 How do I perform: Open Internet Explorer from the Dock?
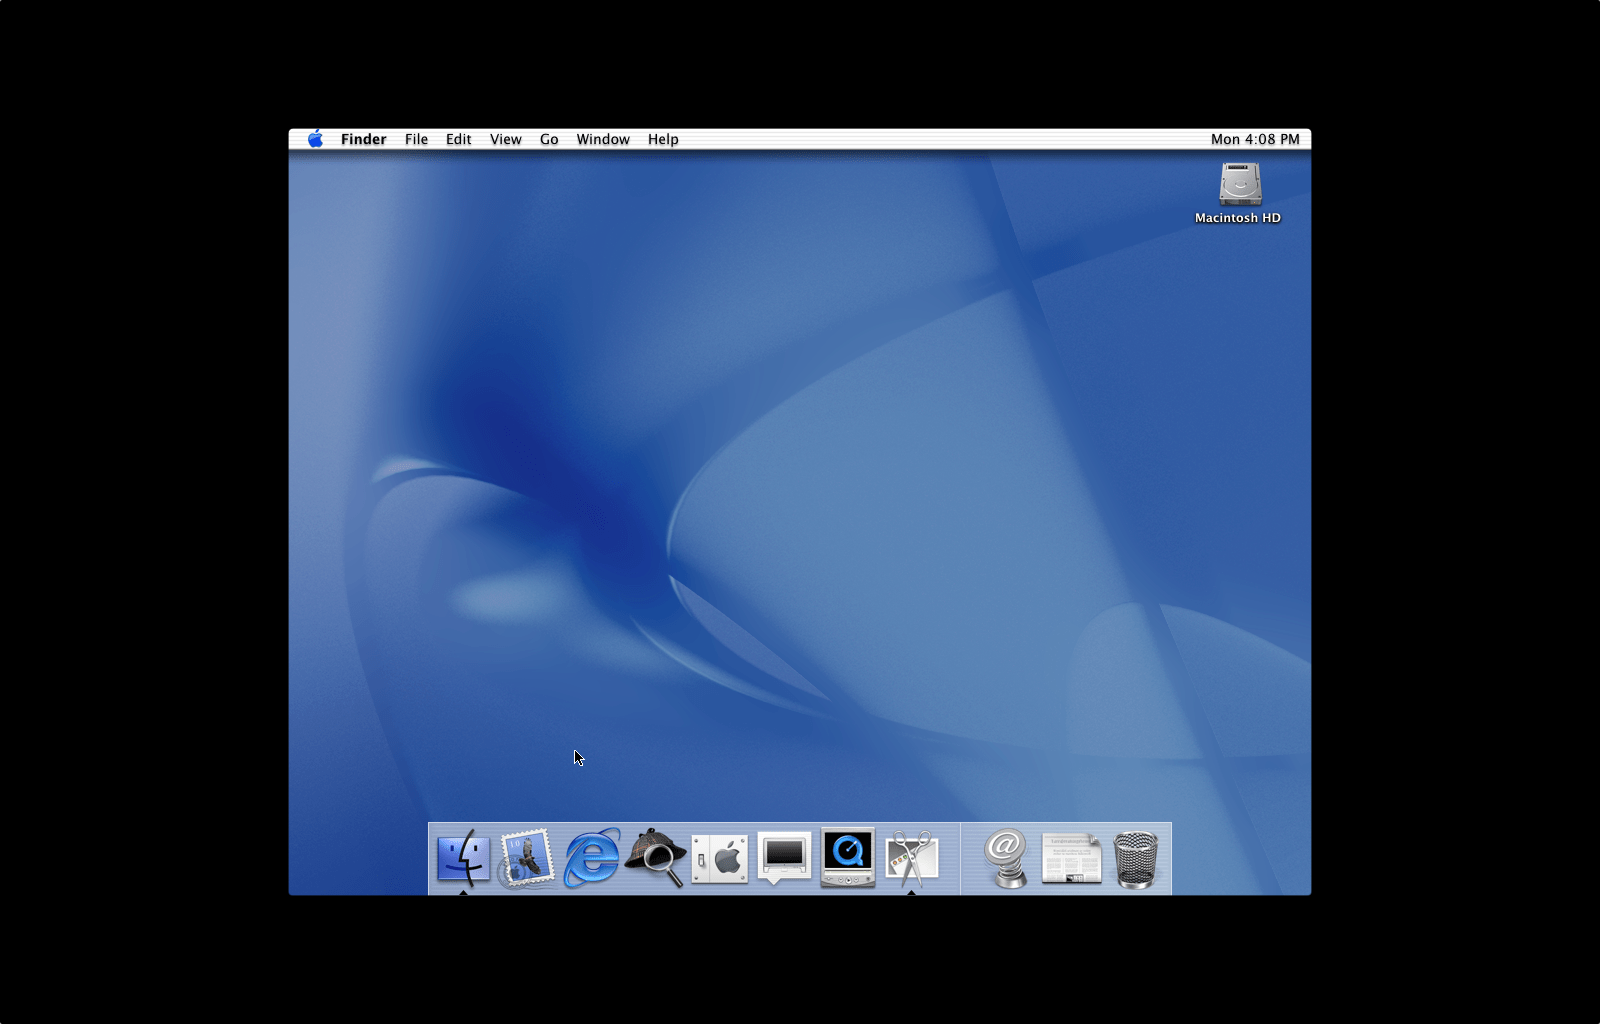[x=592, y=858]
